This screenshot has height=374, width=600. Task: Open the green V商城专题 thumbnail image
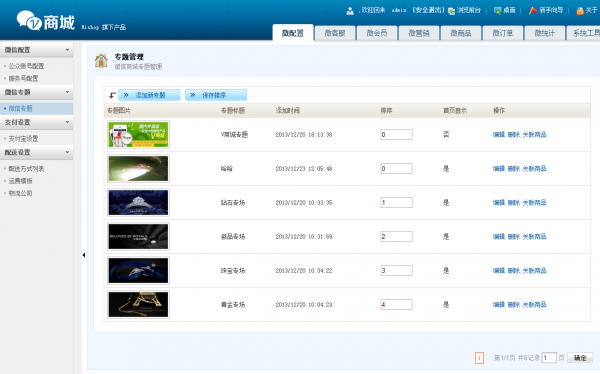click(139, 134)
